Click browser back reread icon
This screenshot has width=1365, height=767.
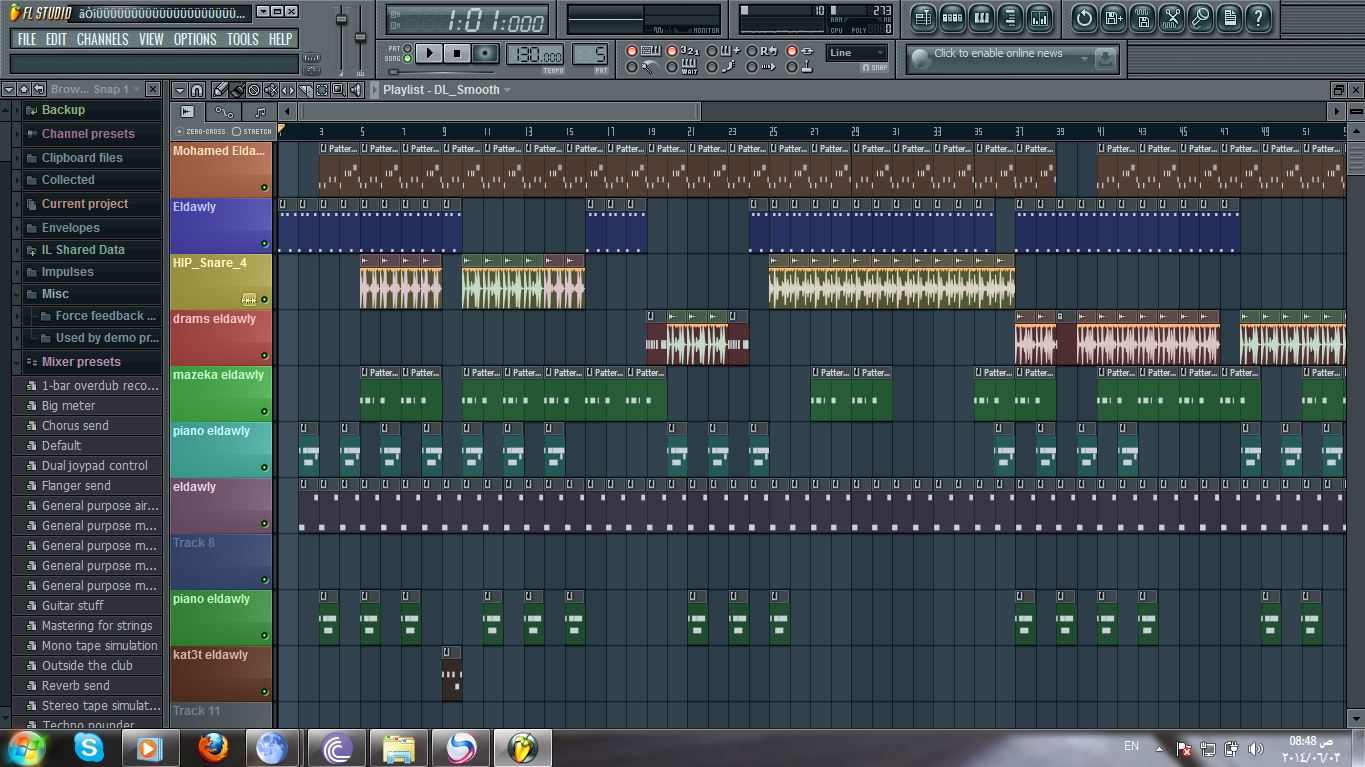[39, 89]
